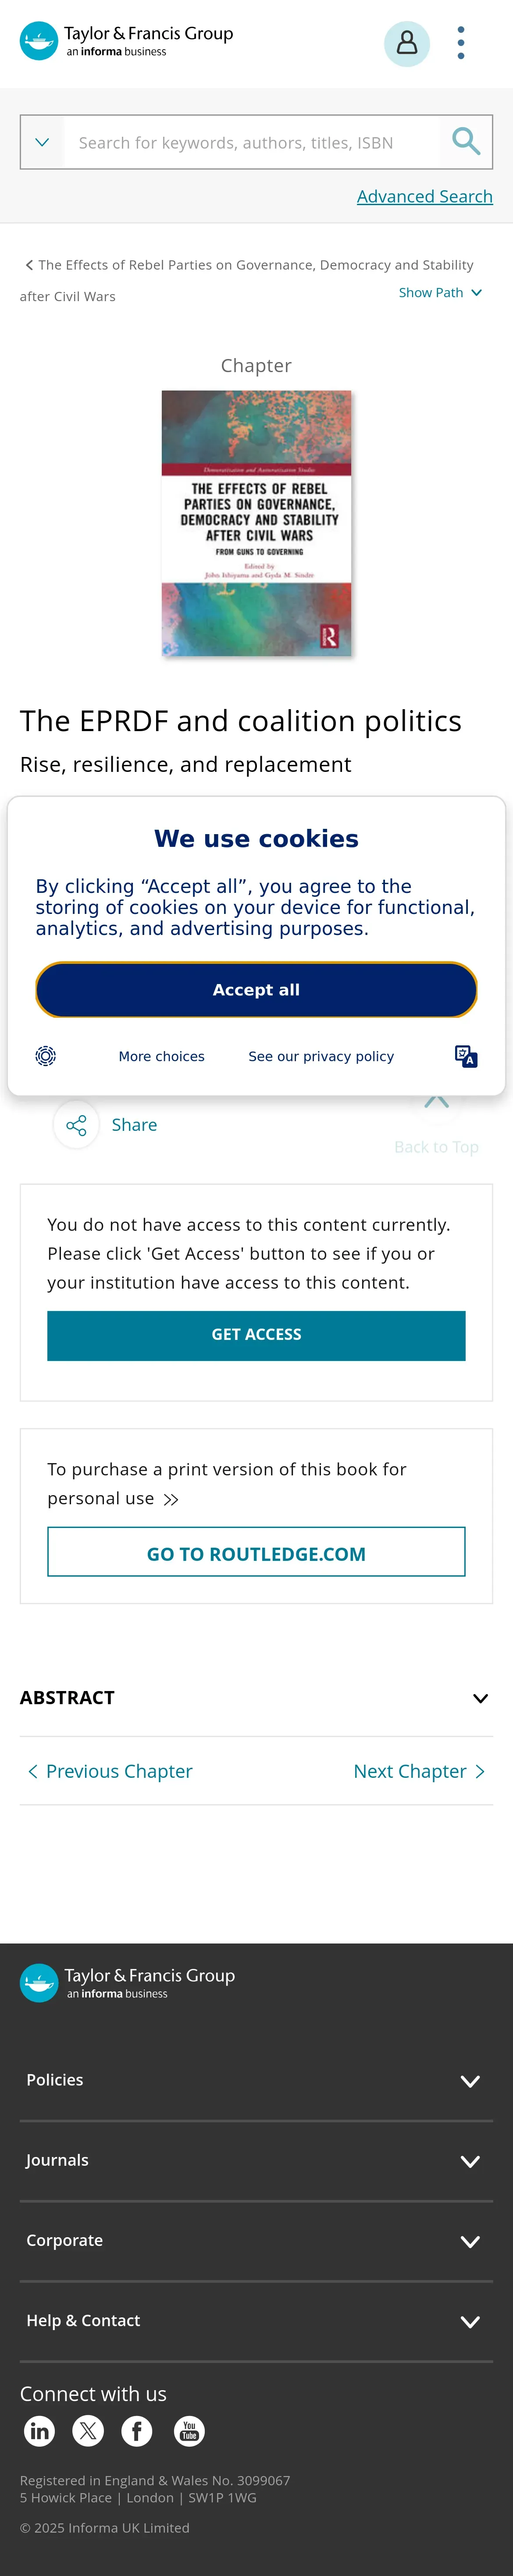The height and width of the screenshot is (2576, 513).
Task: Open the YouTube channel icon
Action: point(189,2430)
